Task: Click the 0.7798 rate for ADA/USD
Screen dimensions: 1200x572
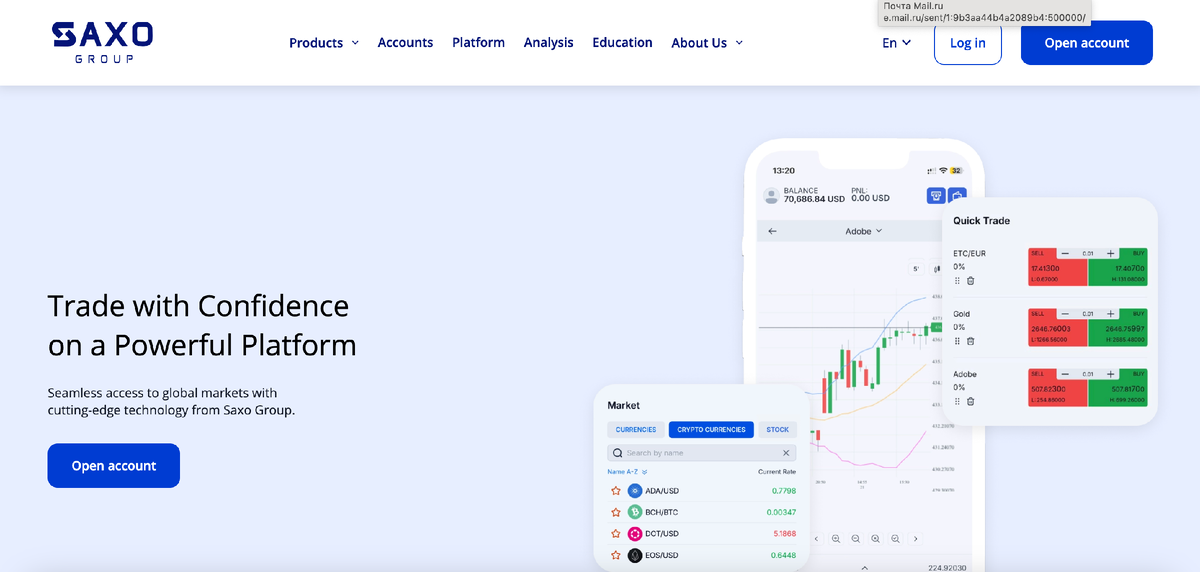Action: pyautogui.click(x=783, y=491)
